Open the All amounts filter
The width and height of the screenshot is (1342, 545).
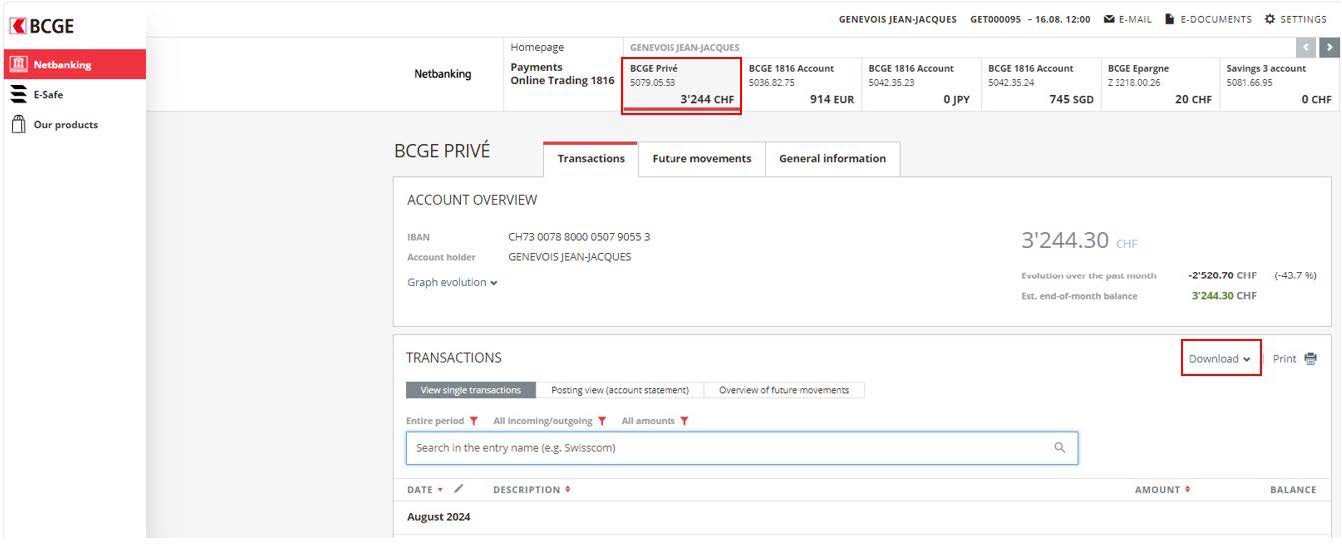pyautogui.click(x=655, y=421)
